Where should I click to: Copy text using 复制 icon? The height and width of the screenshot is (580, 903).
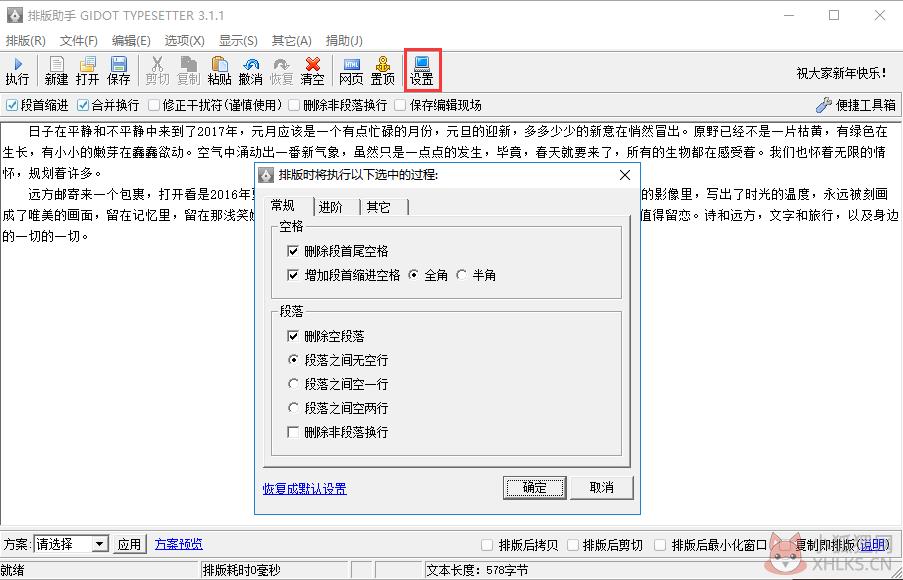(188, 71)
